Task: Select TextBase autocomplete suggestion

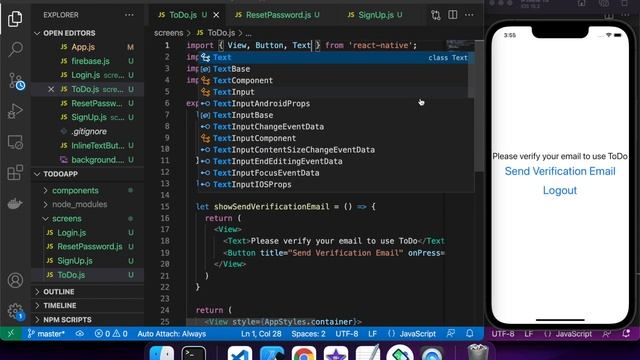Action: coord(334,69)
